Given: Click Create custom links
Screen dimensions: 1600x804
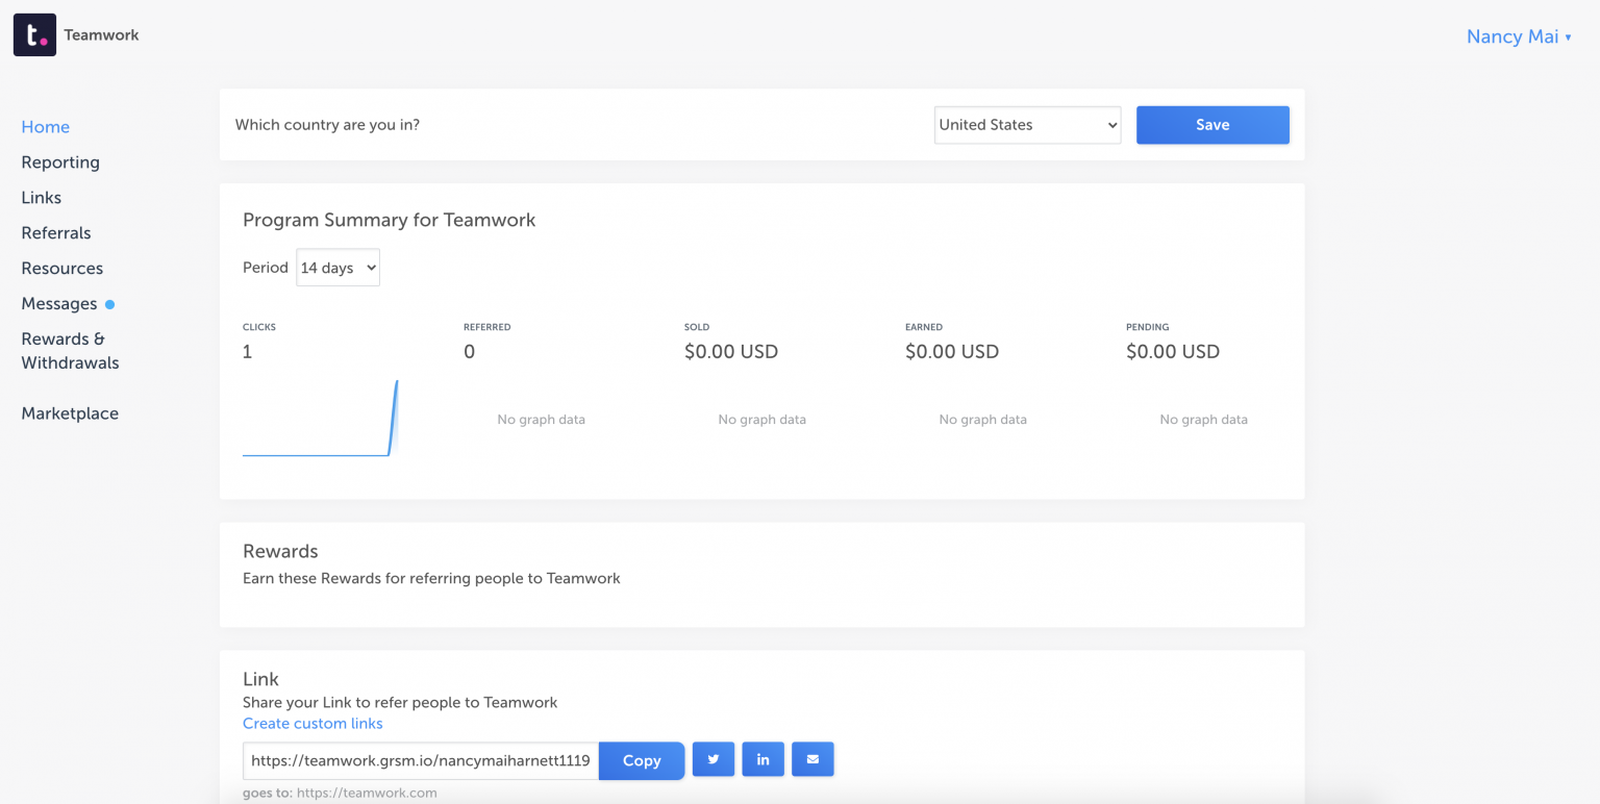Looking at the screenshot, I should click(313, 723).
